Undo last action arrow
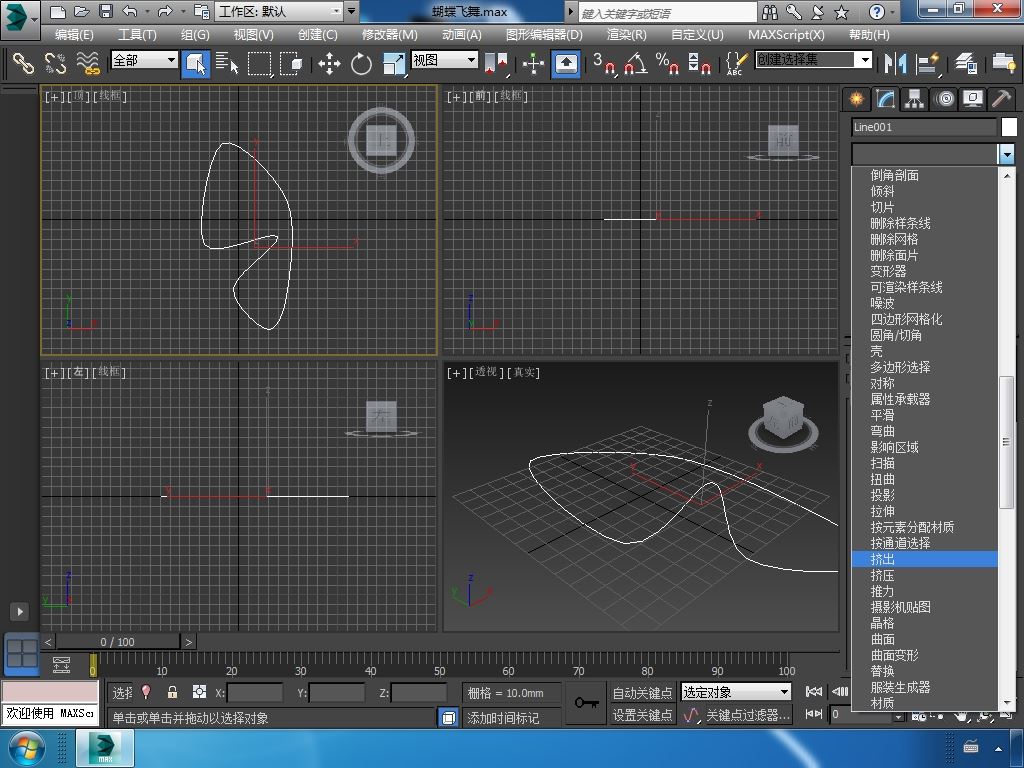1024x768 pixels. tap(130, 11)
